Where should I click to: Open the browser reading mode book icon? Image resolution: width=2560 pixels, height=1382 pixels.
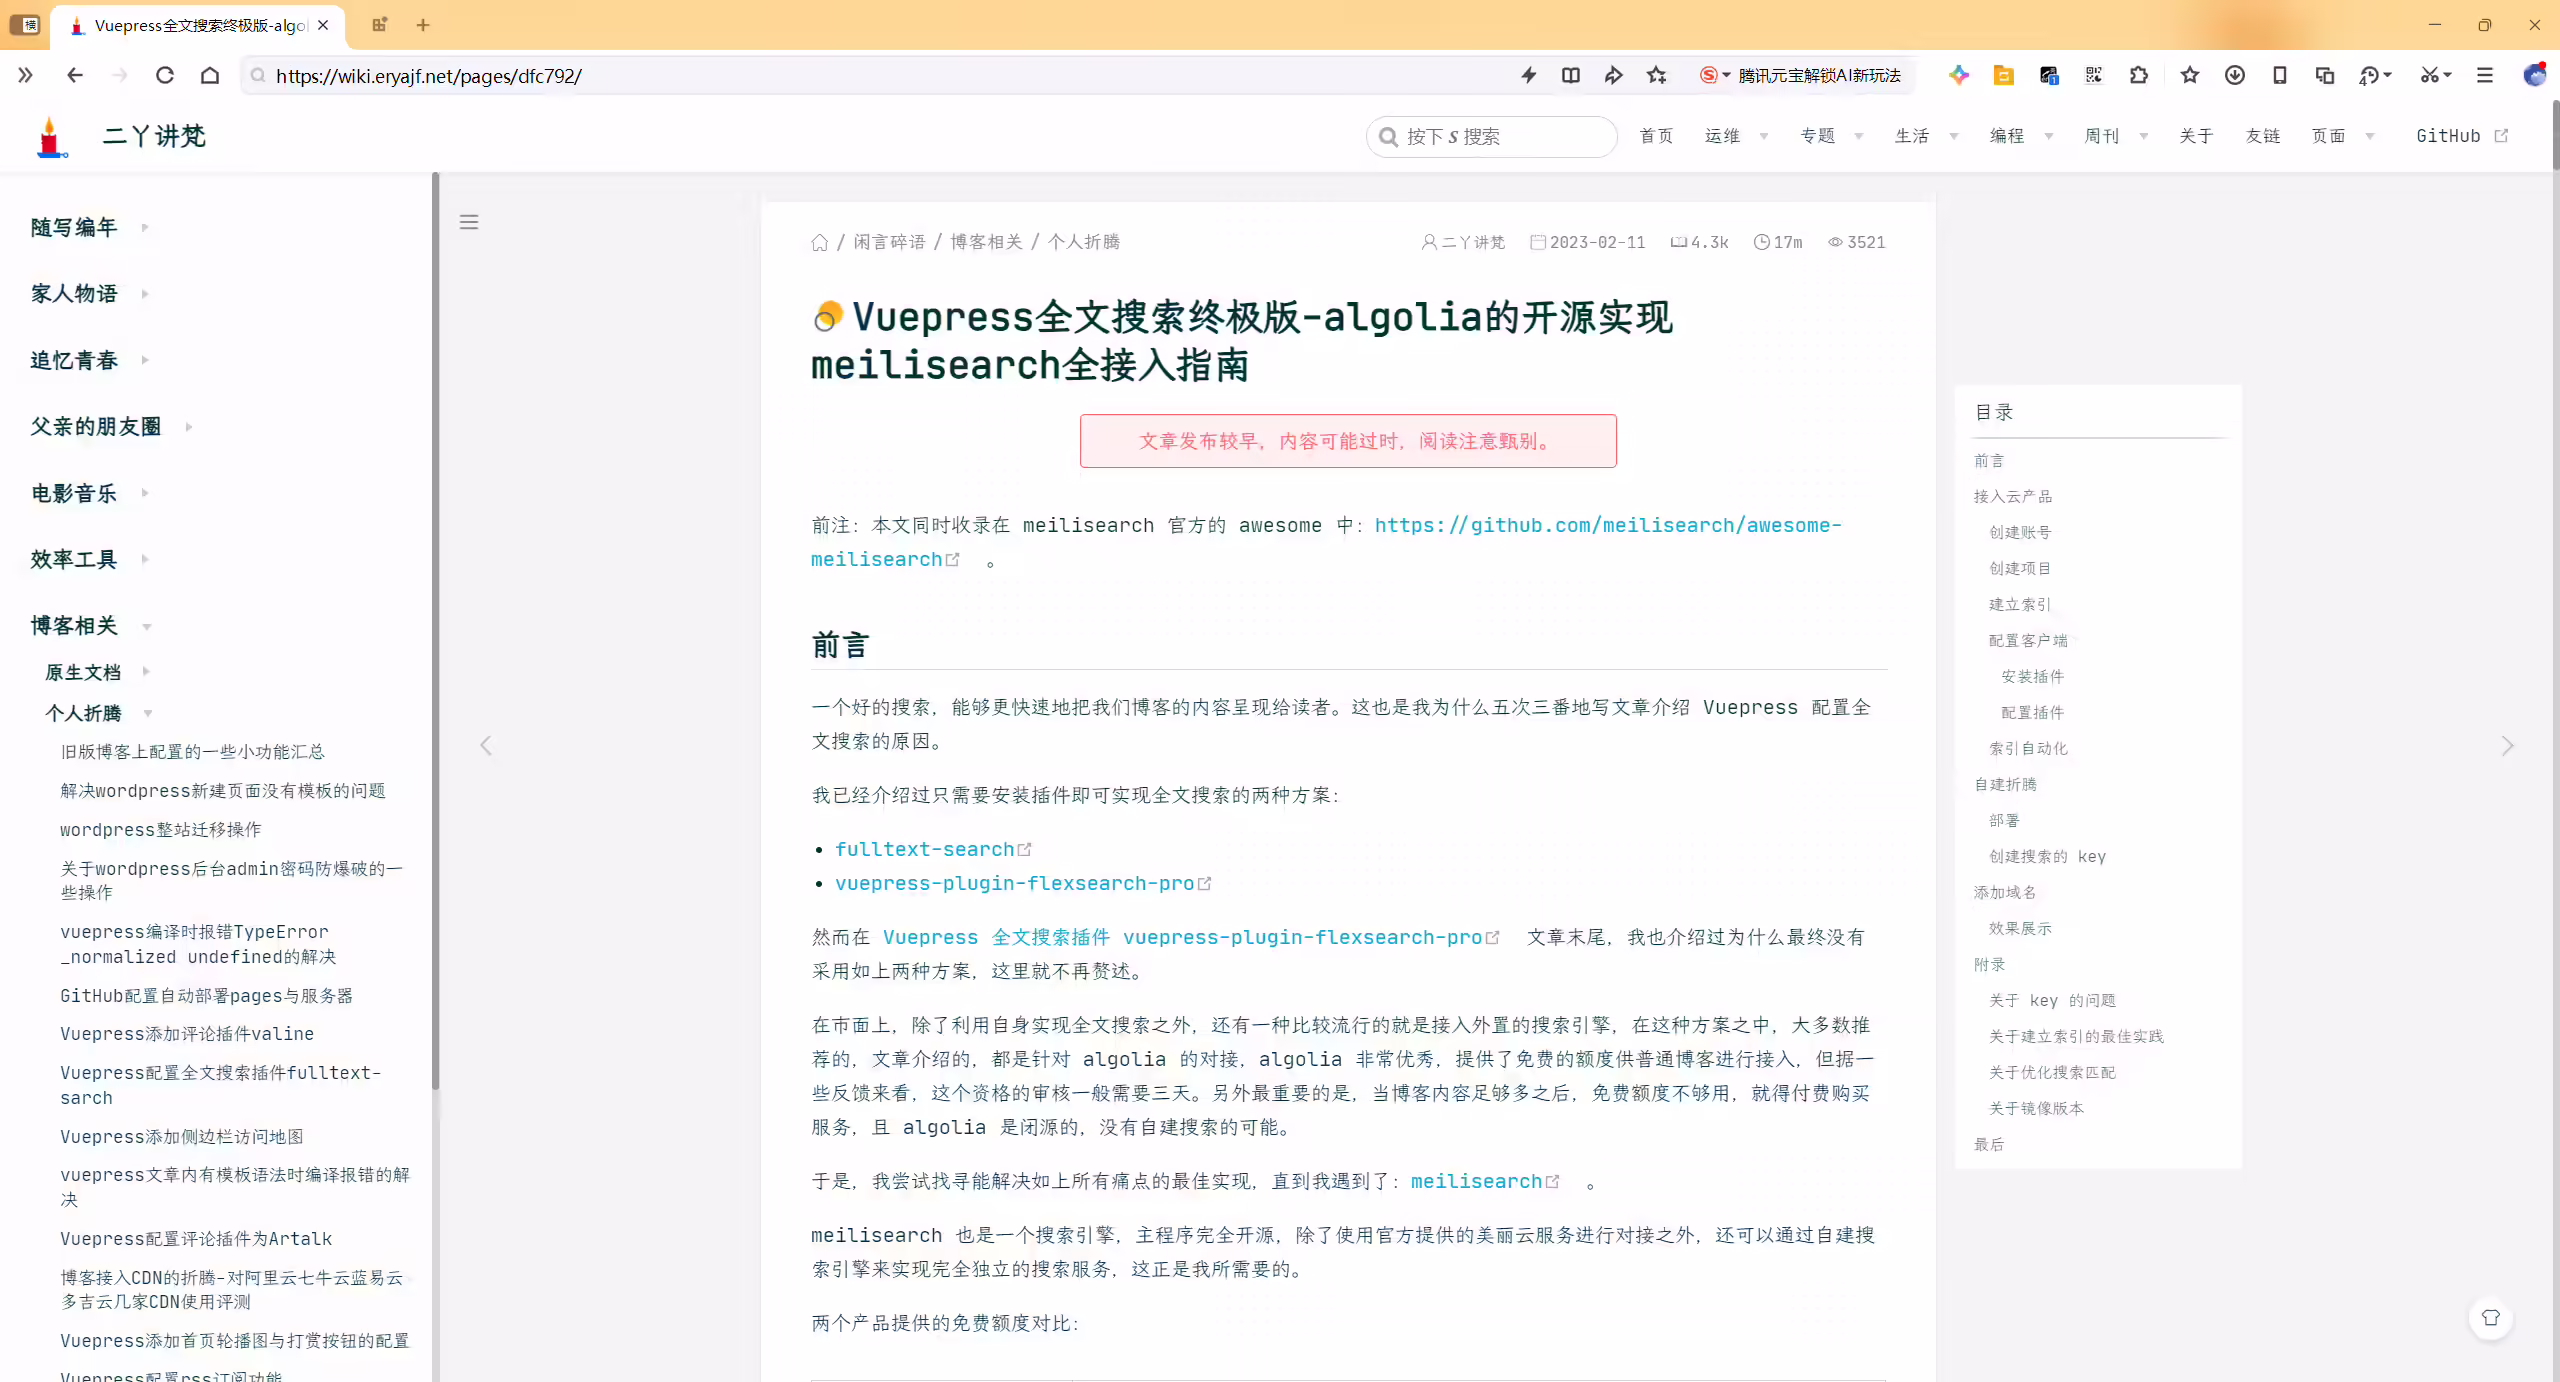[x=1571, y=76]
